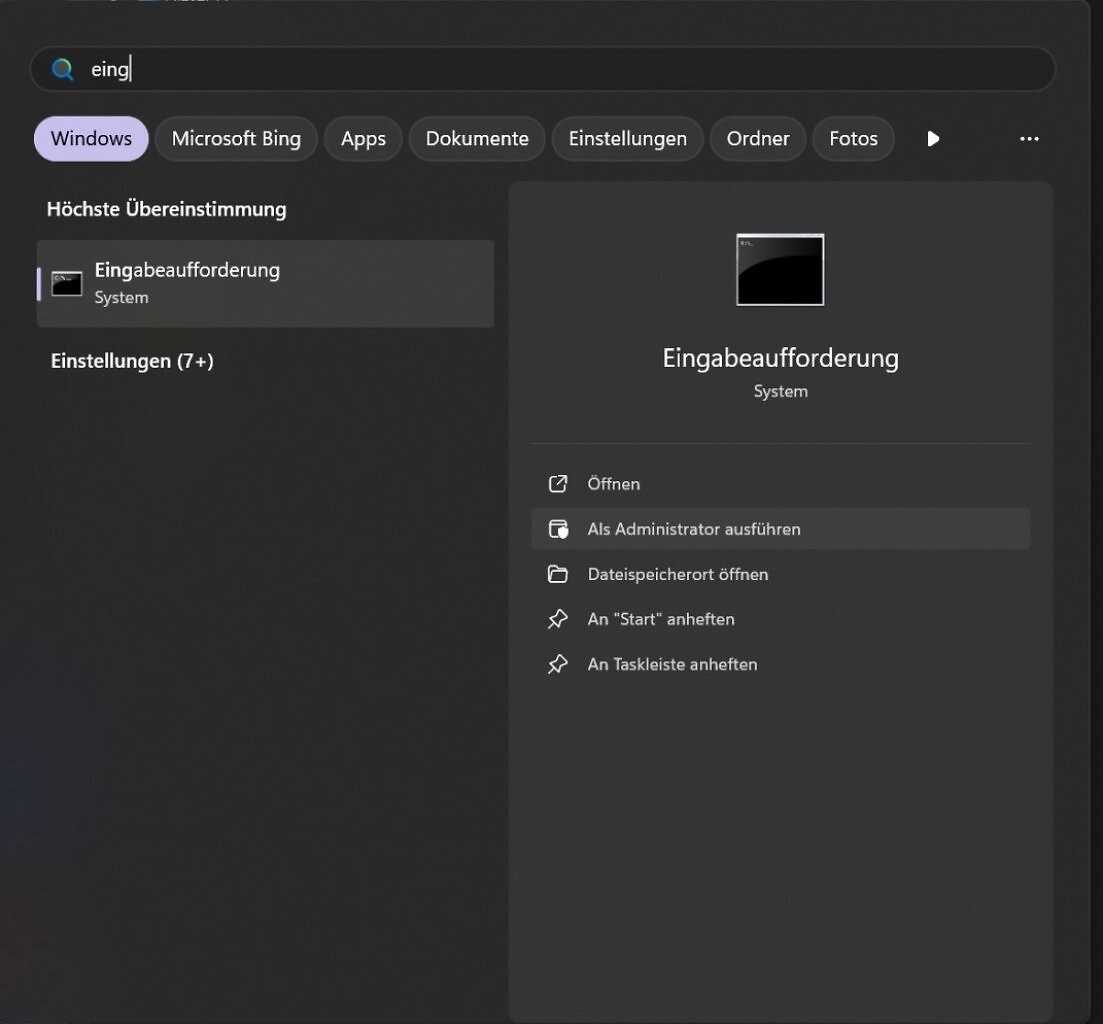Click into the search box containing "eing"
Image resolution: width=1103 pixels, height=1024 pixels.
point(542,69)
